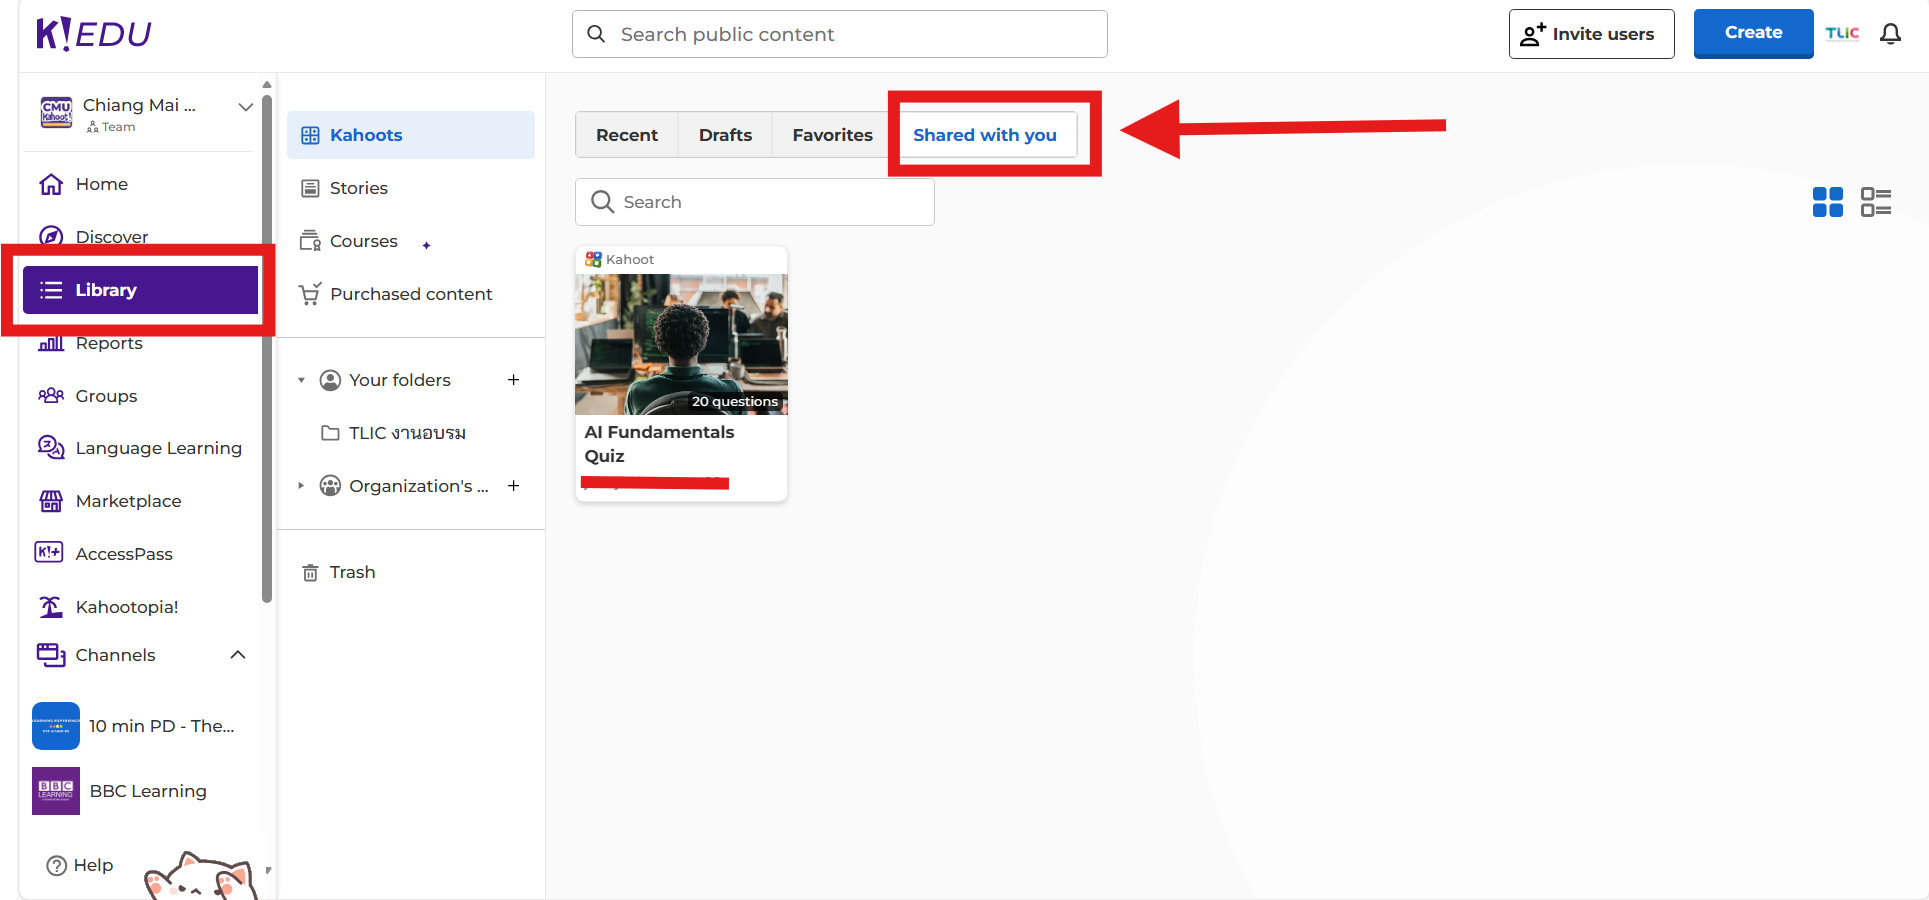Click the notifications bell icon
This screenshot has width=1929, height=900.
1890,34
